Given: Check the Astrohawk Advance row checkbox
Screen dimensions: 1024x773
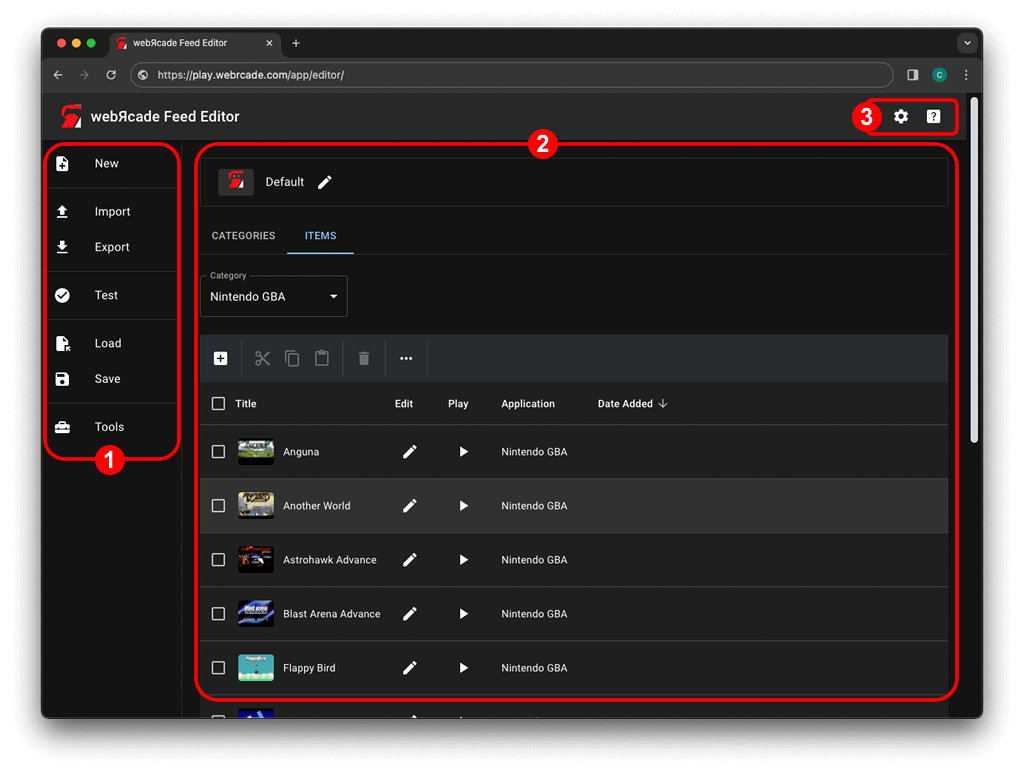Looking at the screenshot, I should coord(218,560).
